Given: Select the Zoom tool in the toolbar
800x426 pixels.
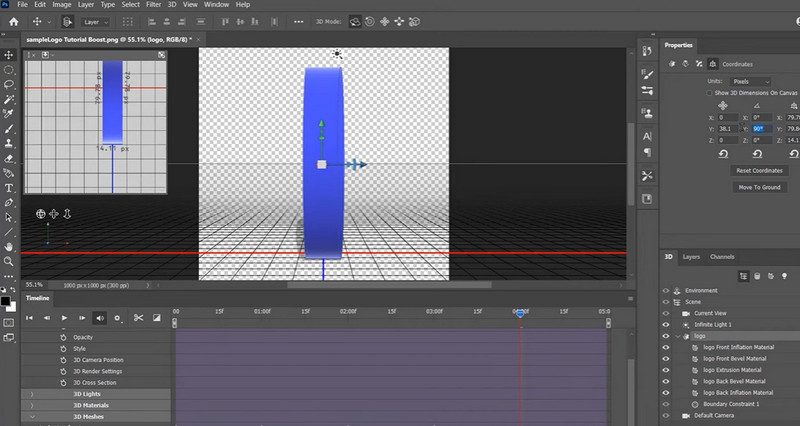Looking at the screenshot, I should [x=9, y=261].
